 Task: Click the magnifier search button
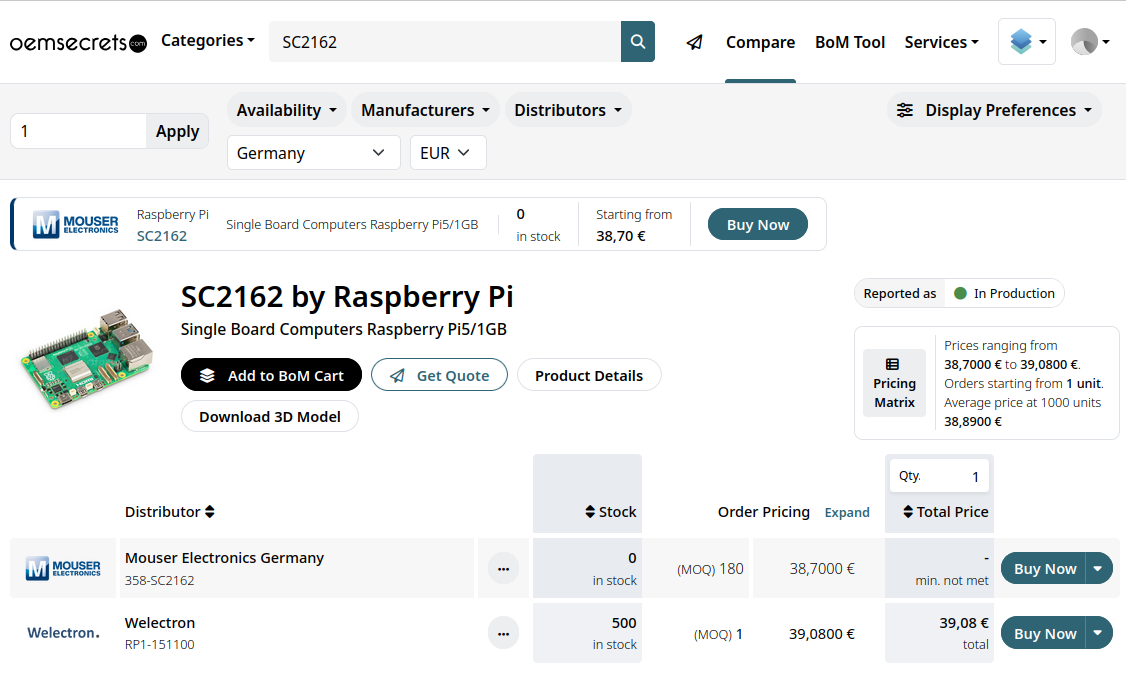638,42
